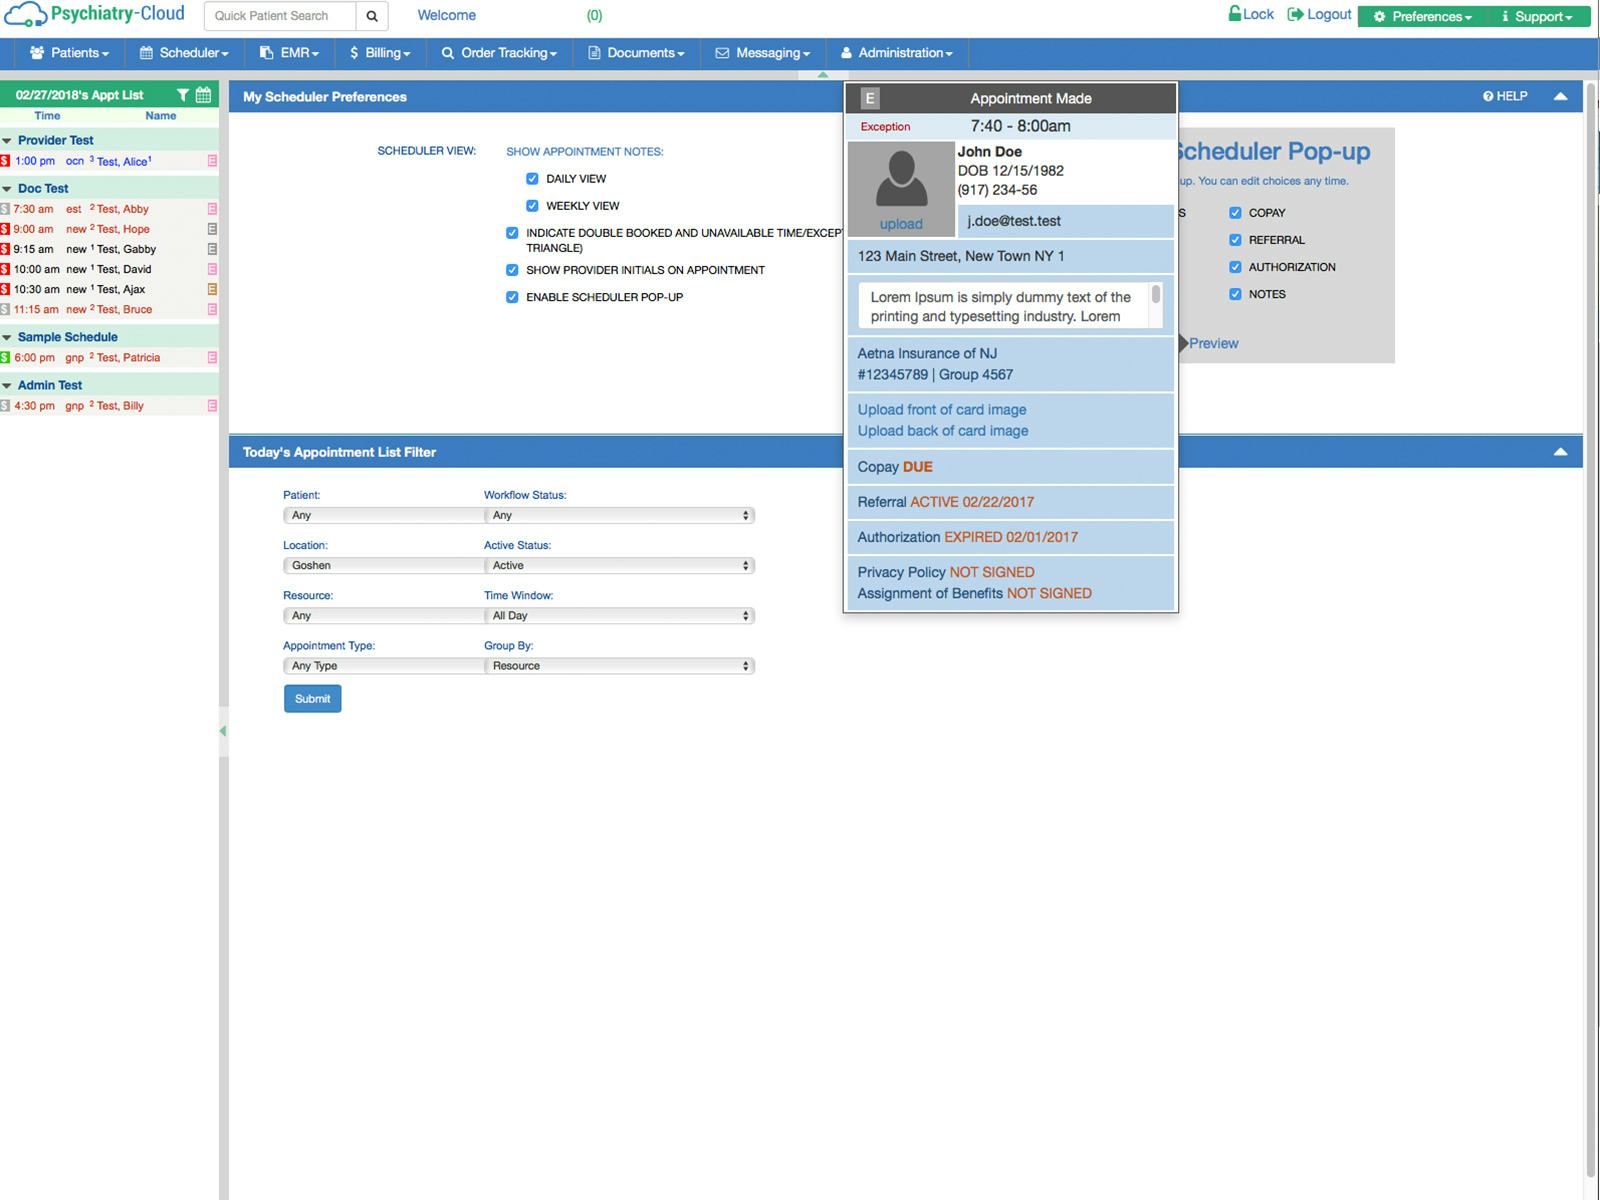Toggle SHOW PROVIDER INITIALS ON APPOINTMENT
This screenshot has height=1200, width=1600.
(513, 269)
